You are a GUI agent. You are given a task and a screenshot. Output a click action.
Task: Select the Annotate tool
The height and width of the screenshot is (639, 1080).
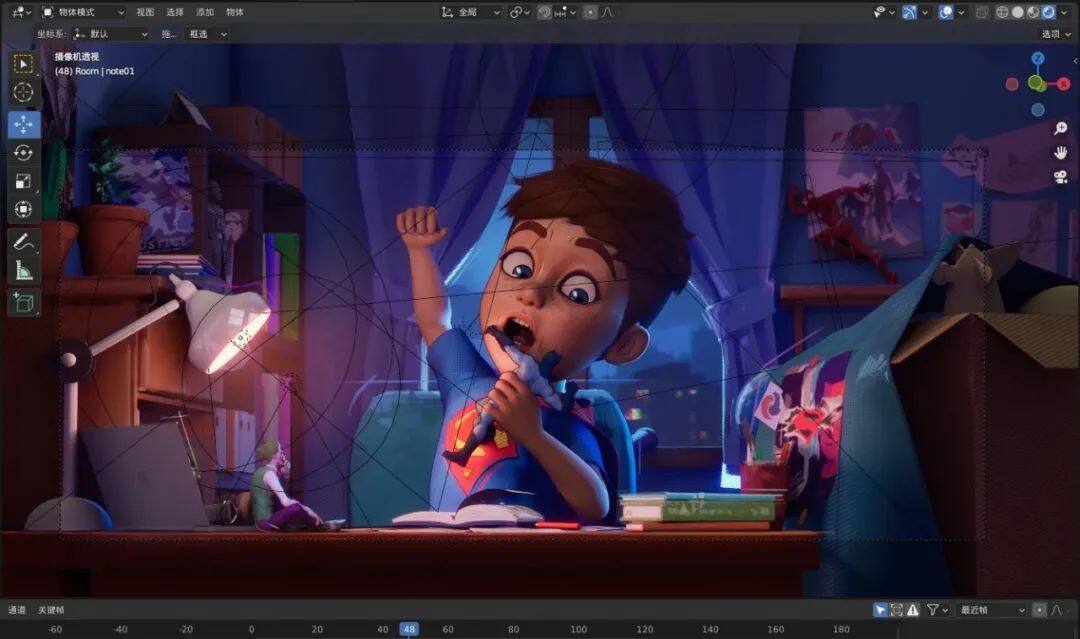point(23,242)
